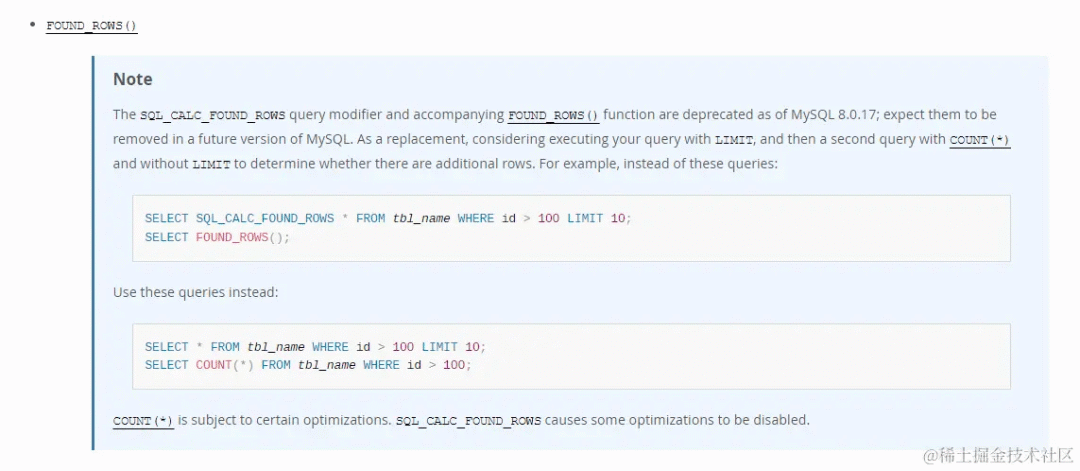Click the LIMIT keyword after 'your query with'

click(734, 140)
